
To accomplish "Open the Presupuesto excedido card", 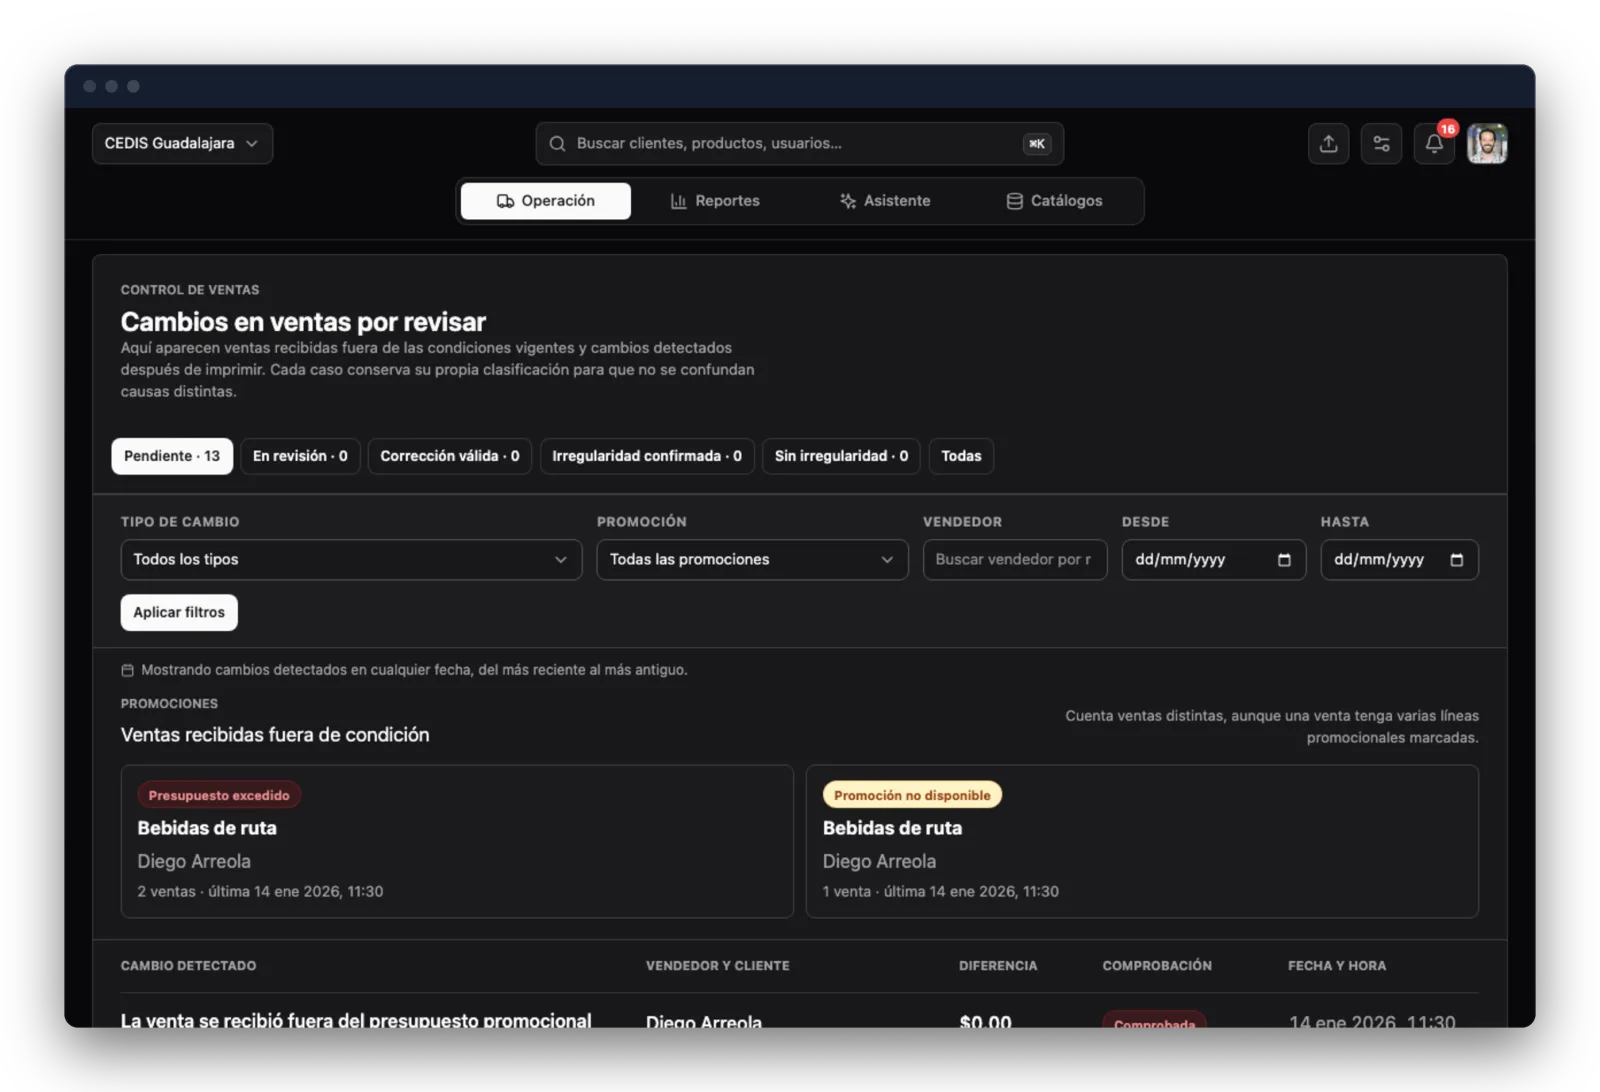I will tap(457, 842).
